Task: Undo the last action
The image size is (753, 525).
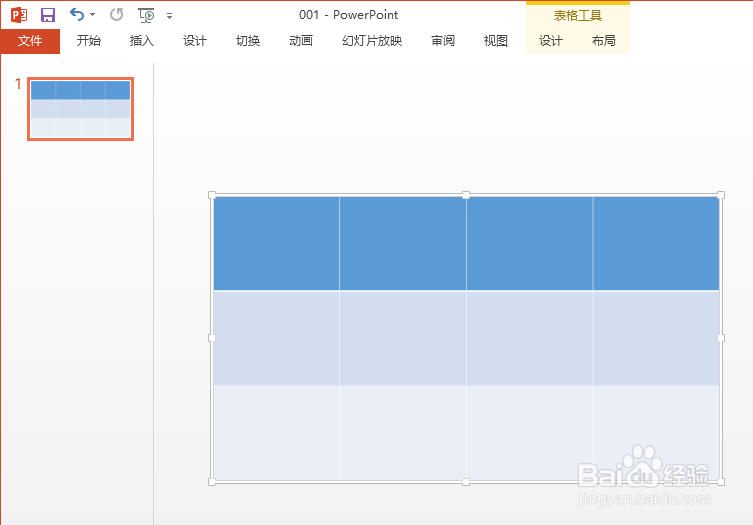Action: pyautogui.click(x=77, y=14)
